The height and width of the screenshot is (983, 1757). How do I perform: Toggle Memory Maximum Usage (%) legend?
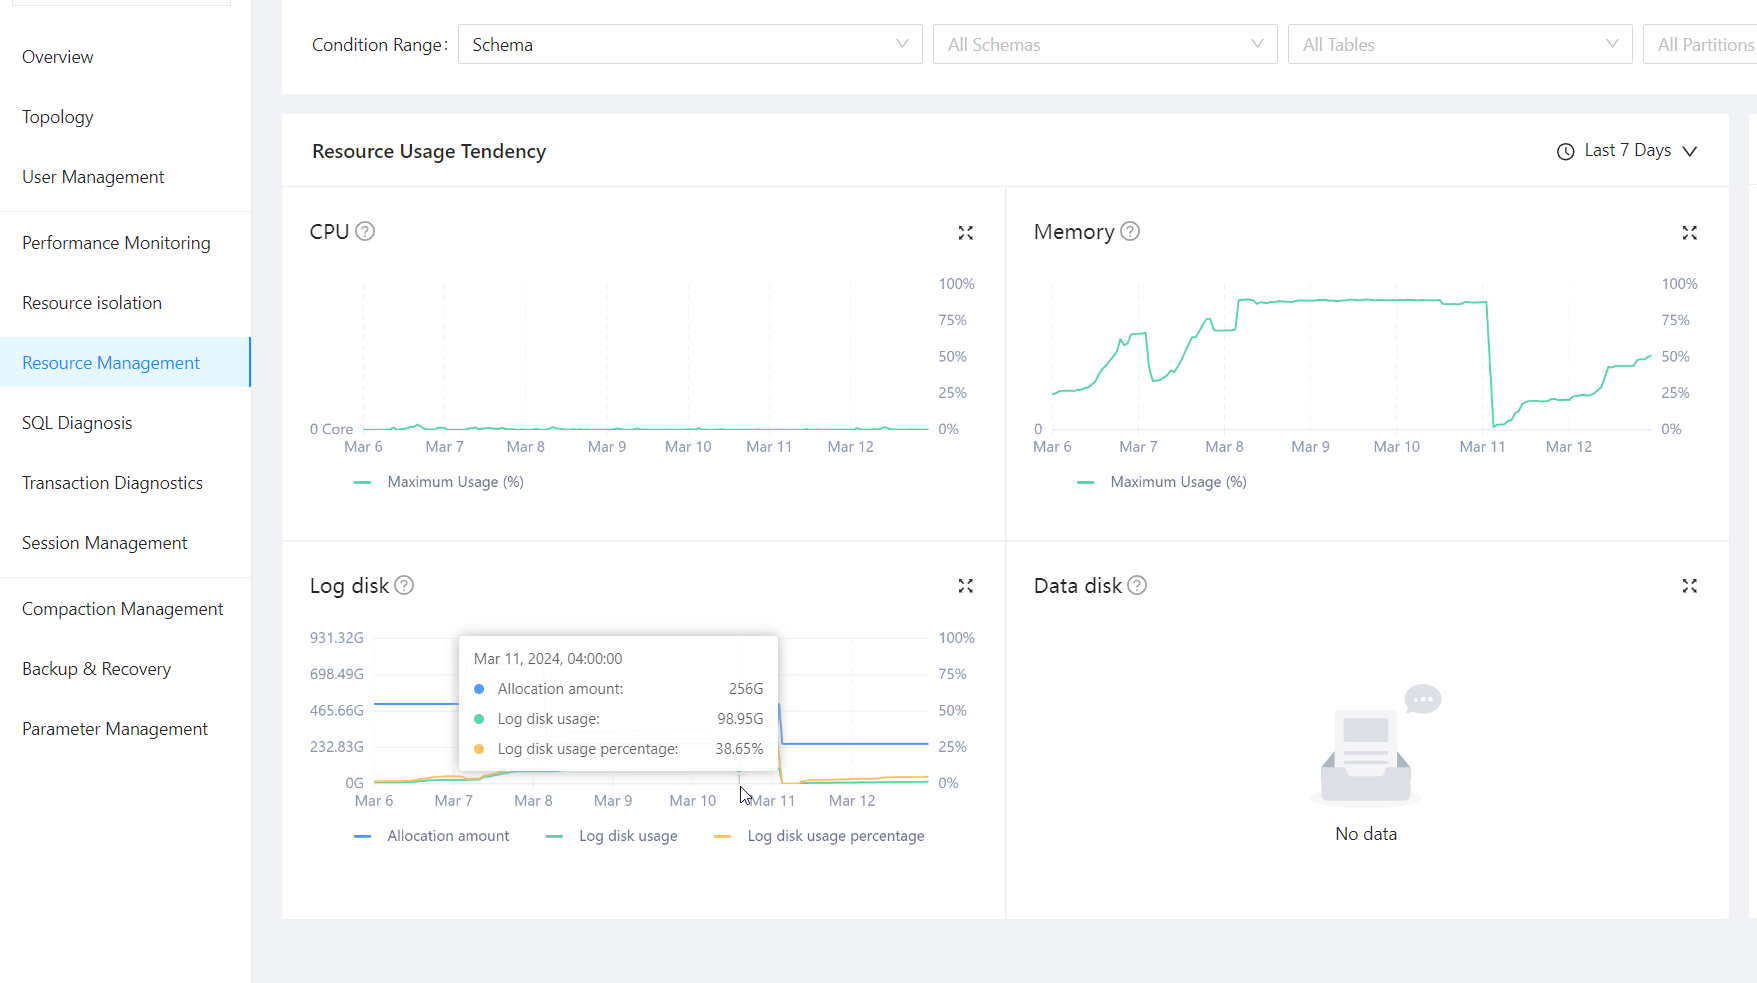pos(1162,482)
